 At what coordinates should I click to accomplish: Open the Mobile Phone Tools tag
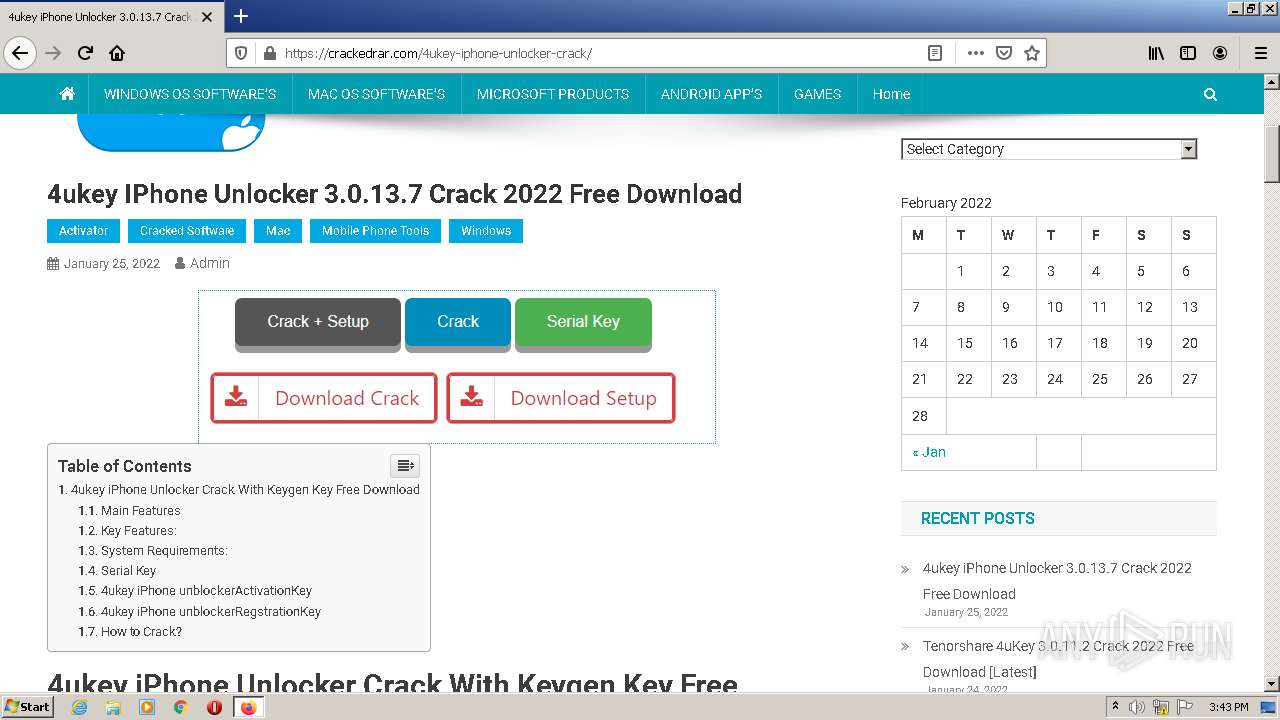click(x=375, y=231)
